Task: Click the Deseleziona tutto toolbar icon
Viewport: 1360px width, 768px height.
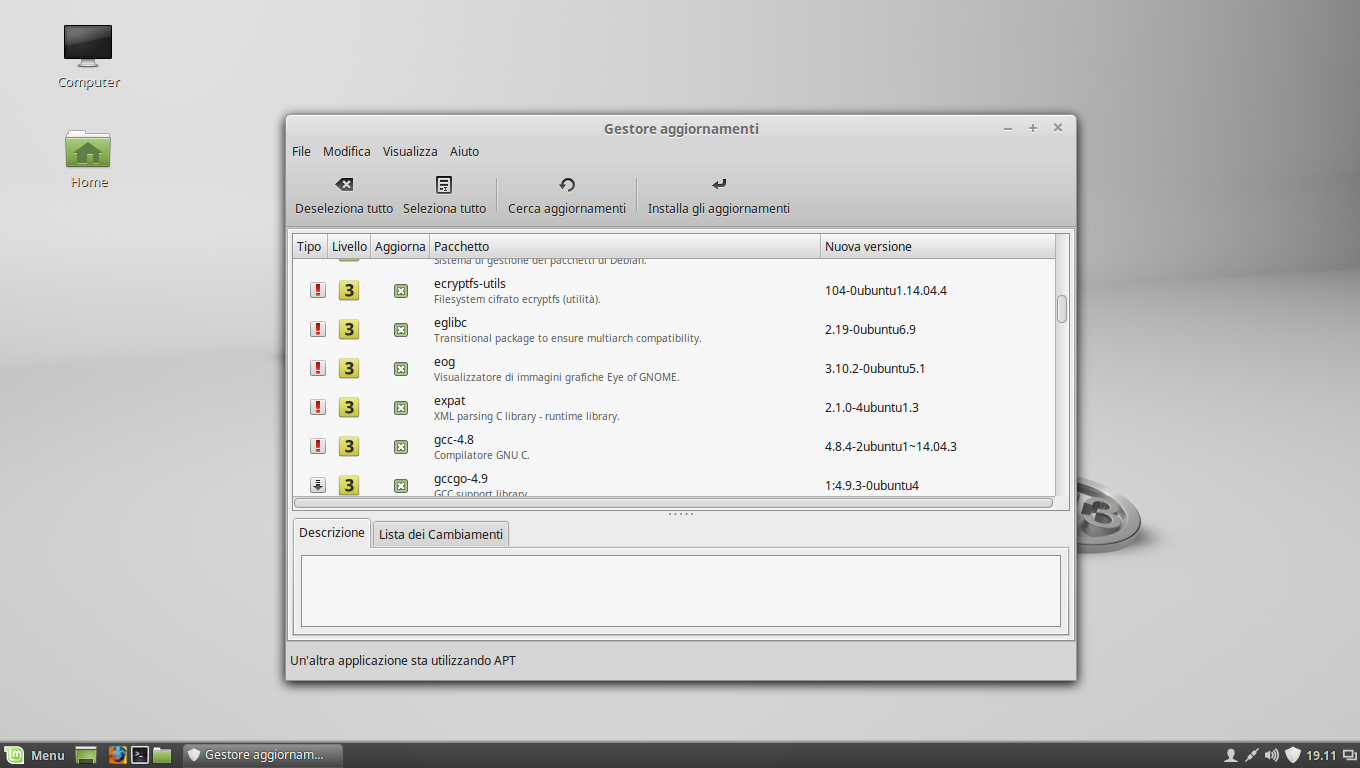Action: (343, 185)
